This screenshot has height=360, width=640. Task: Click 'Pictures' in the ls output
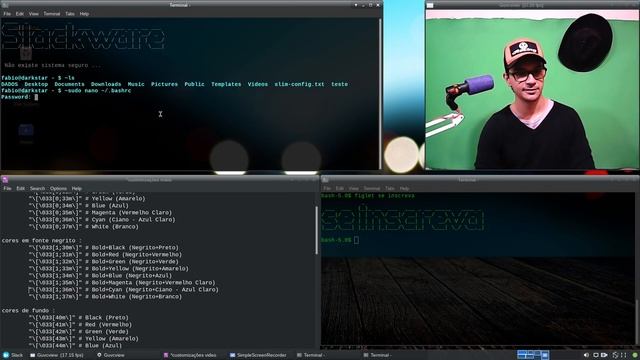164,84
